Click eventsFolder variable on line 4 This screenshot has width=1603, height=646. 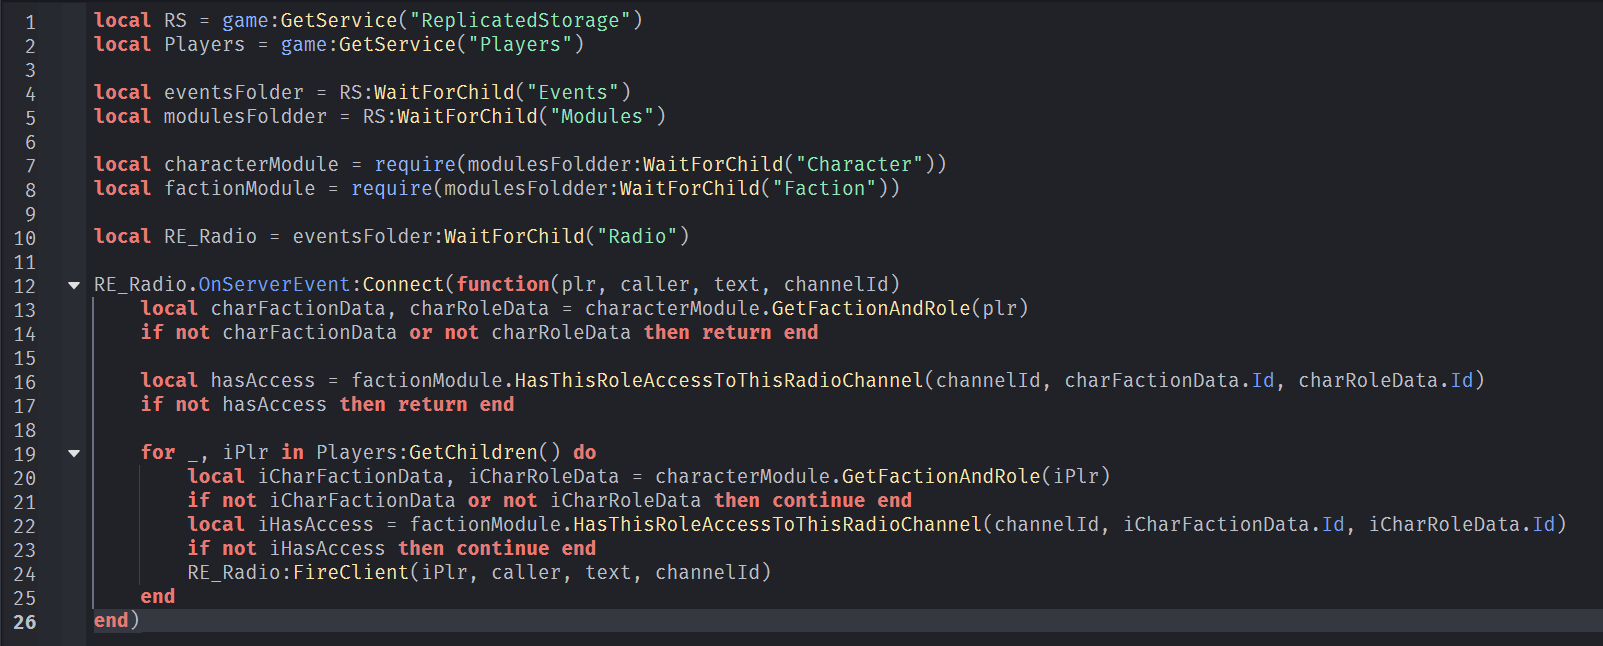(x=234, y=92)
